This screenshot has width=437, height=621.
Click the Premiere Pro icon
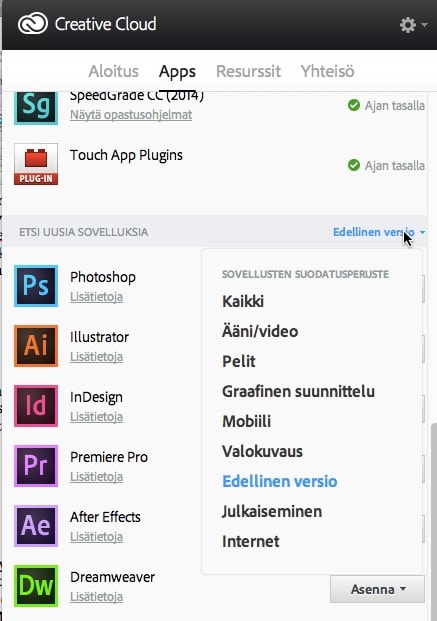pyautogui.click(x=36, y=466)
